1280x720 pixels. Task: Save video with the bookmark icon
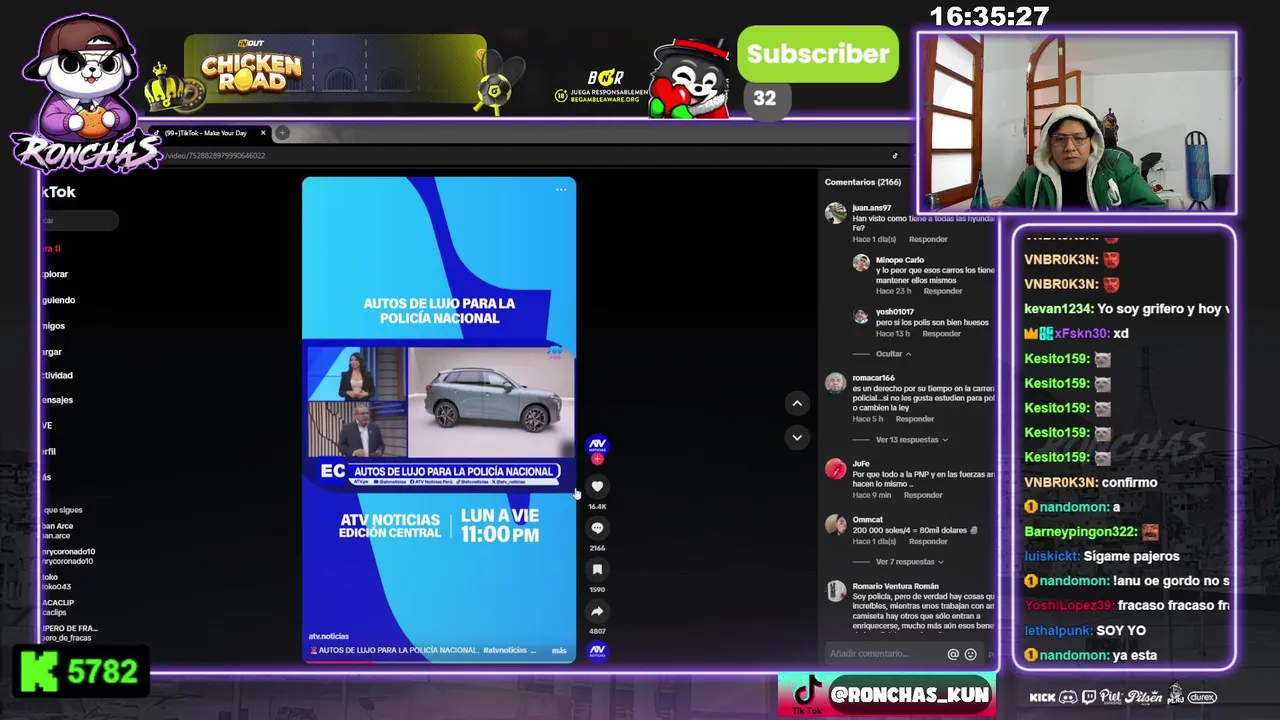[597, 570]
